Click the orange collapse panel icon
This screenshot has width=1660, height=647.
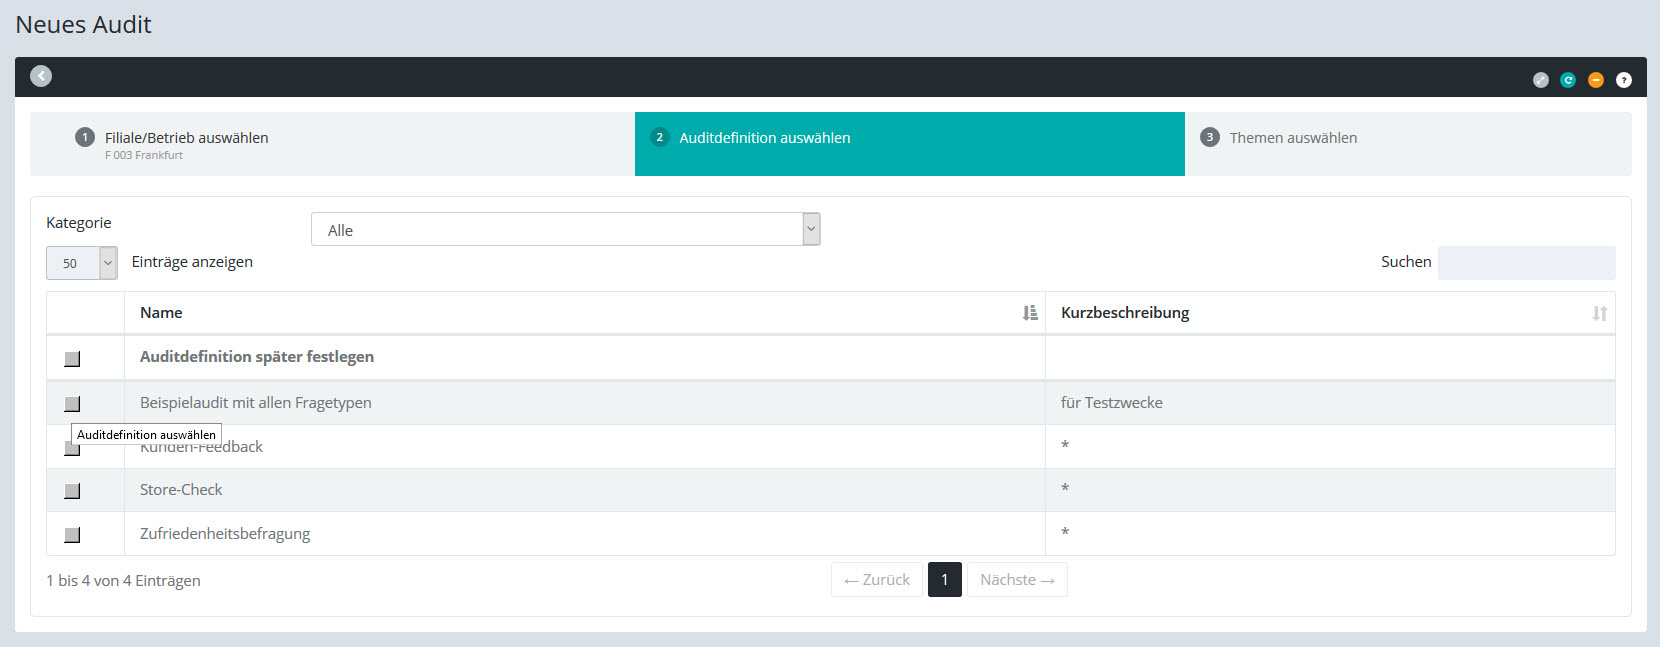click(1596, 80)
